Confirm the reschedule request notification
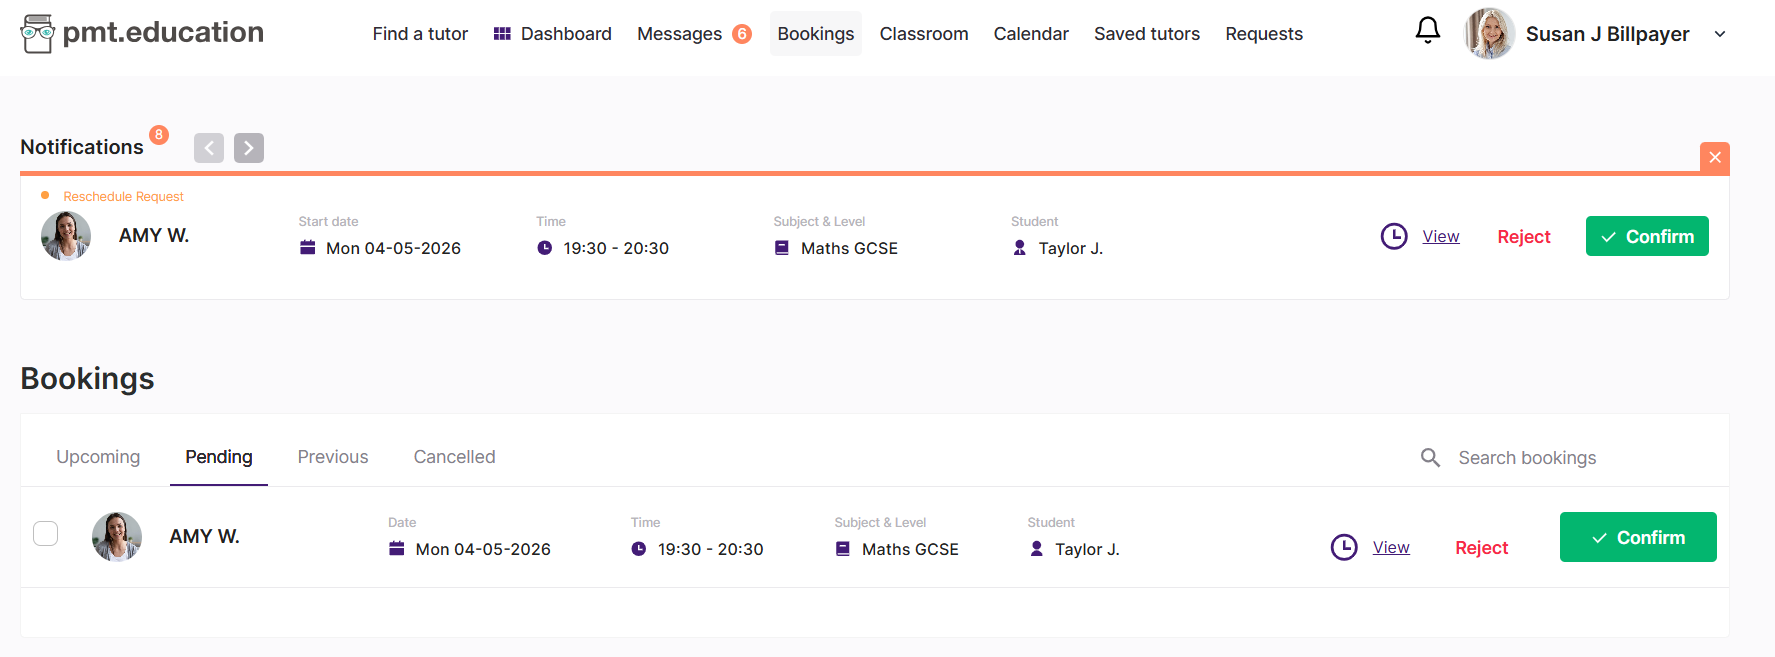The image size is (1775, 657). (x=1646, y=236)
